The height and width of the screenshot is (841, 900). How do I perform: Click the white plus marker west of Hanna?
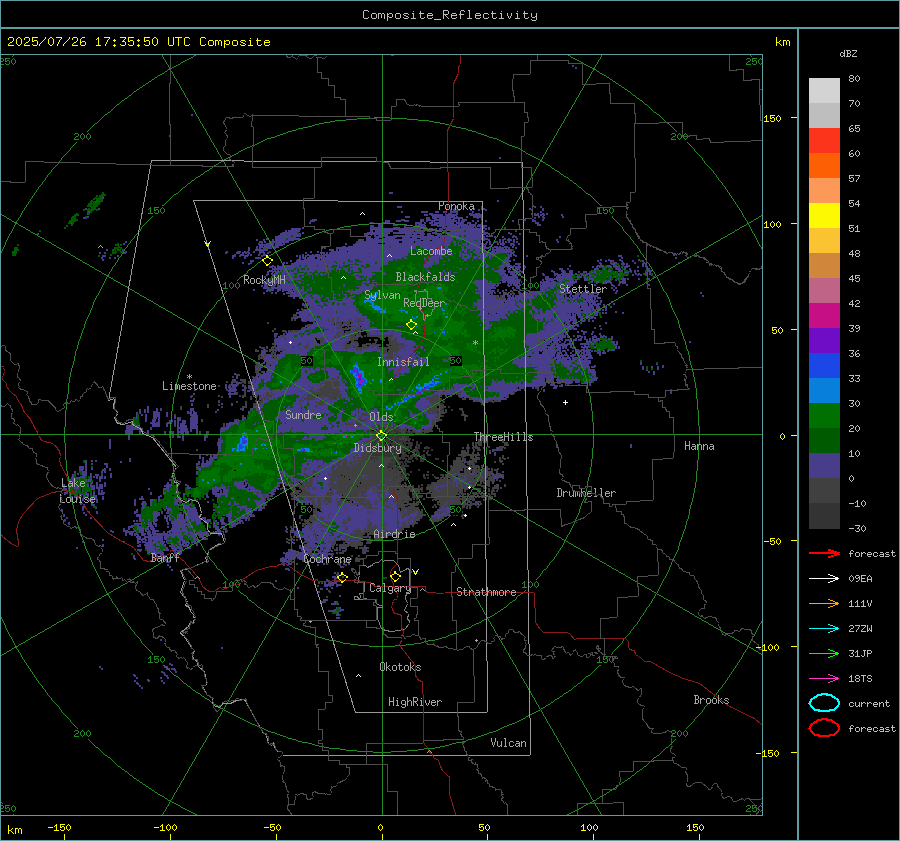coord(565,402)
